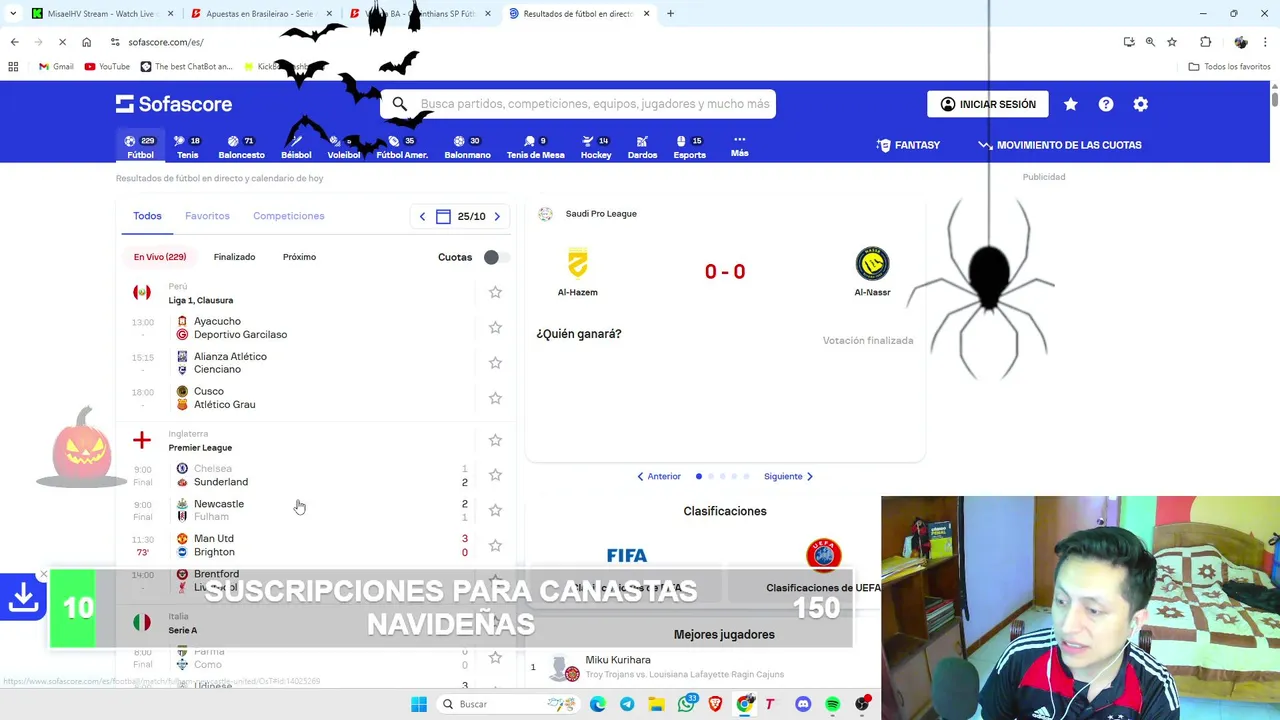Image resolution: width=1280 pixels, height=720 pixels.
Task: Select the Baloncesto sport icon
Action: [x=241, y=147]
